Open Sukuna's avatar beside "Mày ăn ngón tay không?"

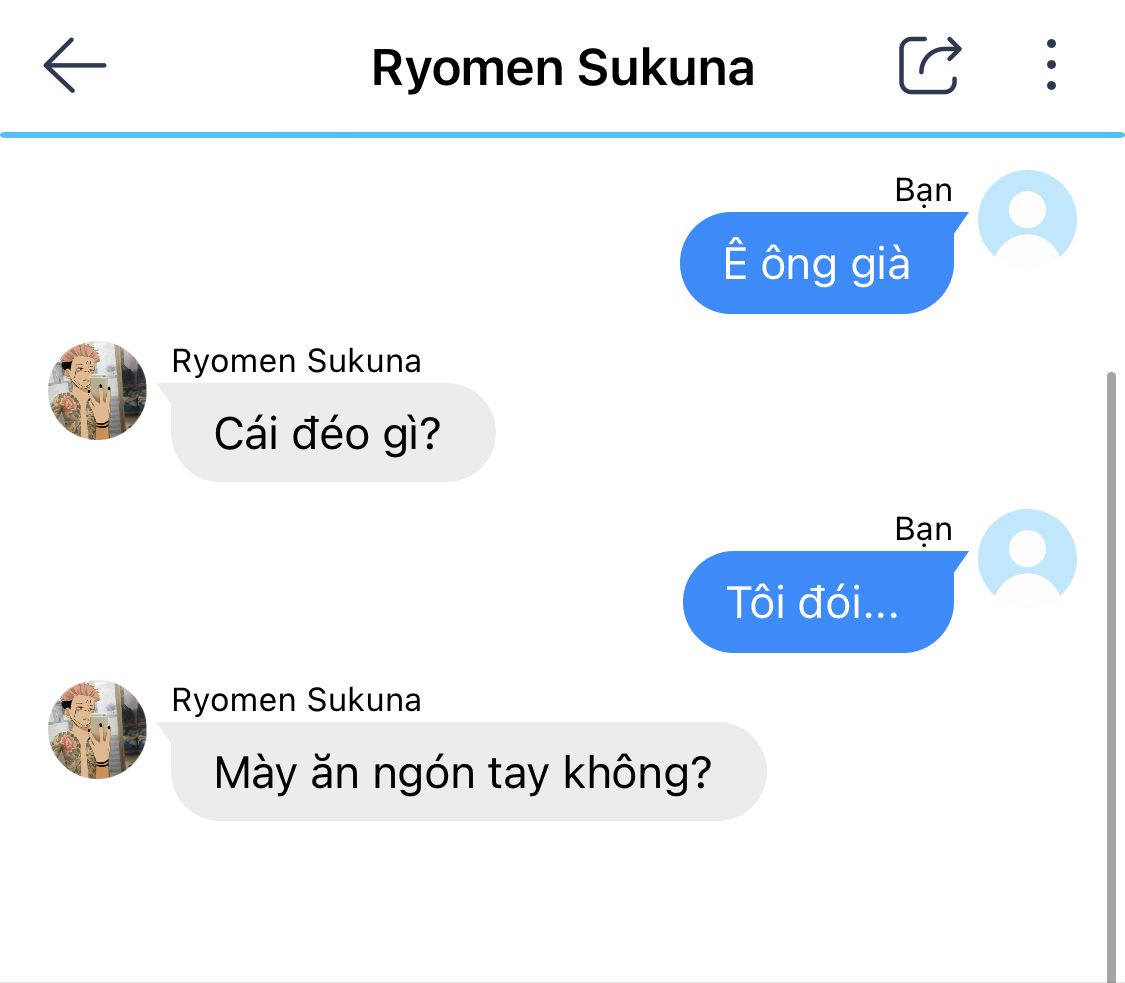tap(98, 730)
